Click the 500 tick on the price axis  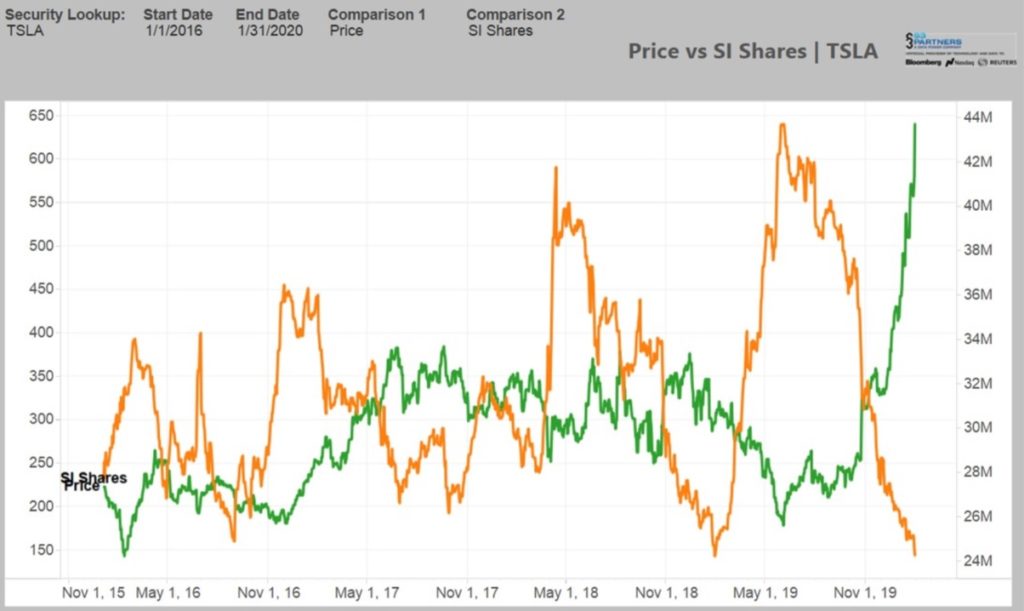(x=41, y=246)
